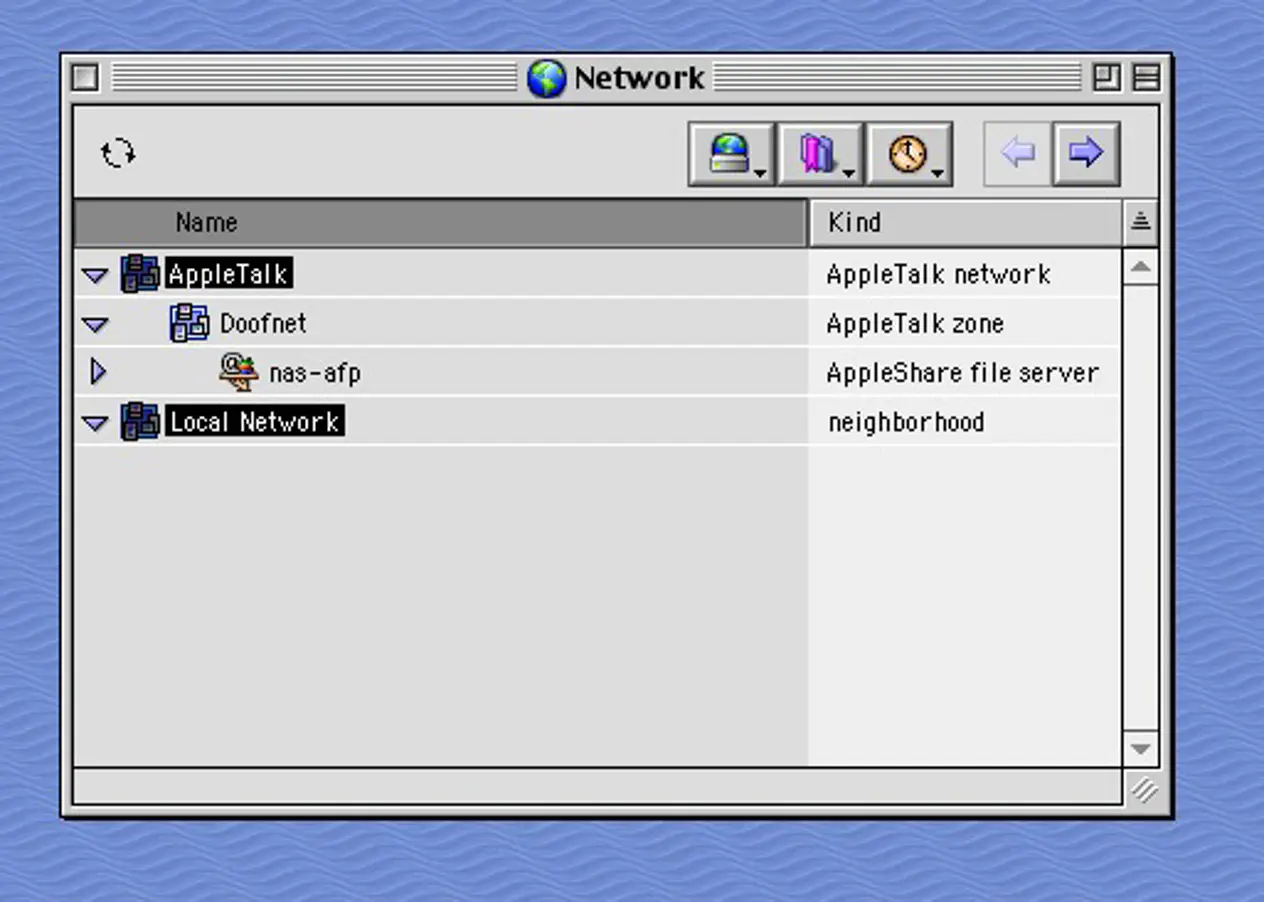The image size is (1264, 902).
Task: Click 'AppleTalk zone' kind text
Action: click(915, 323)
